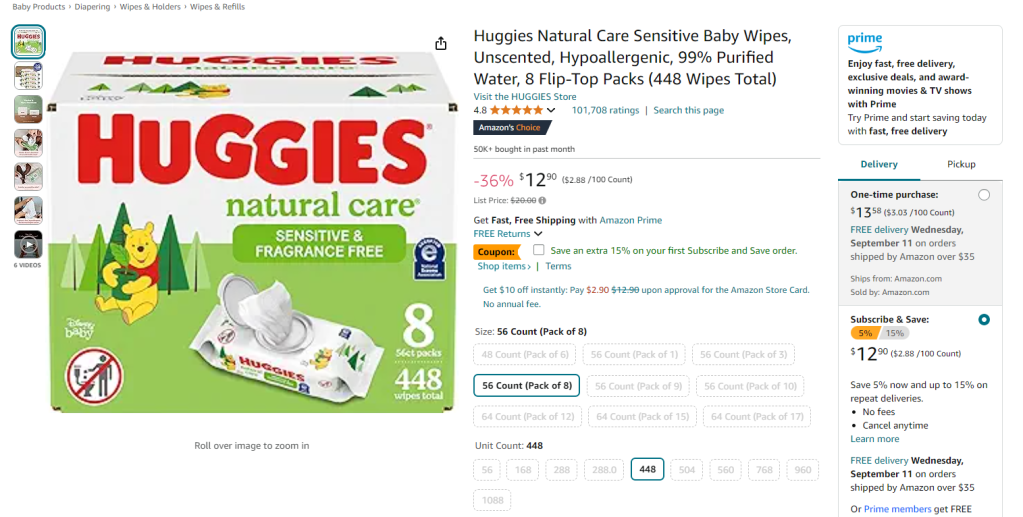Click the Amazon's Choice badge

[507, 128]
